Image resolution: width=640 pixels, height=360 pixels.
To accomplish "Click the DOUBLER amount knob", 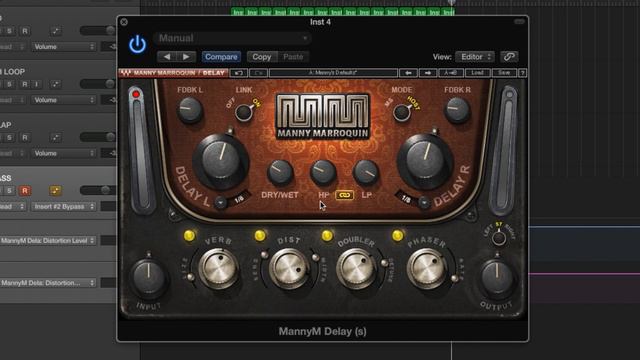I will (356, 268).
